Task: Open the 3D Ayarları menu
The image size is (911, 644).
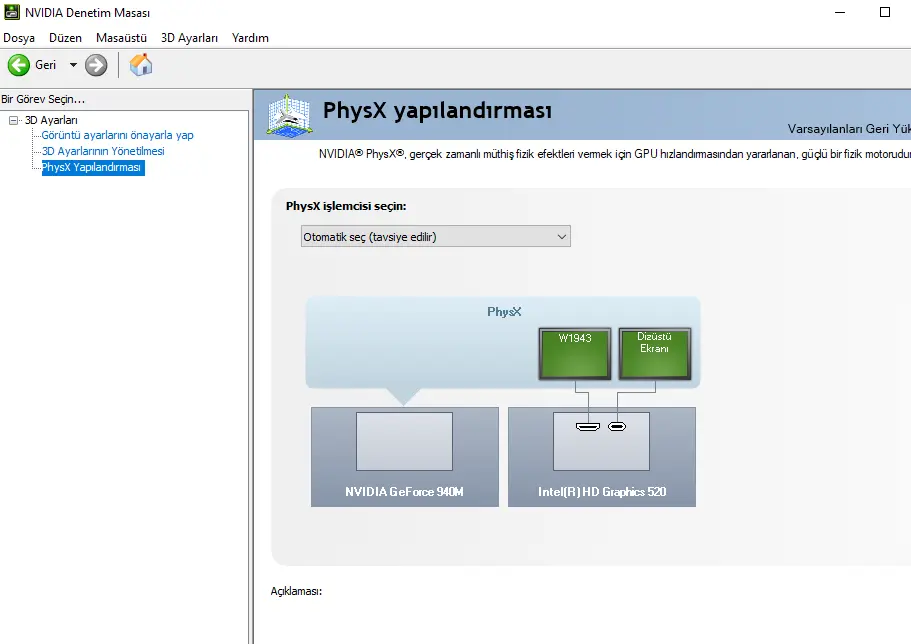Action: point(189,38)
